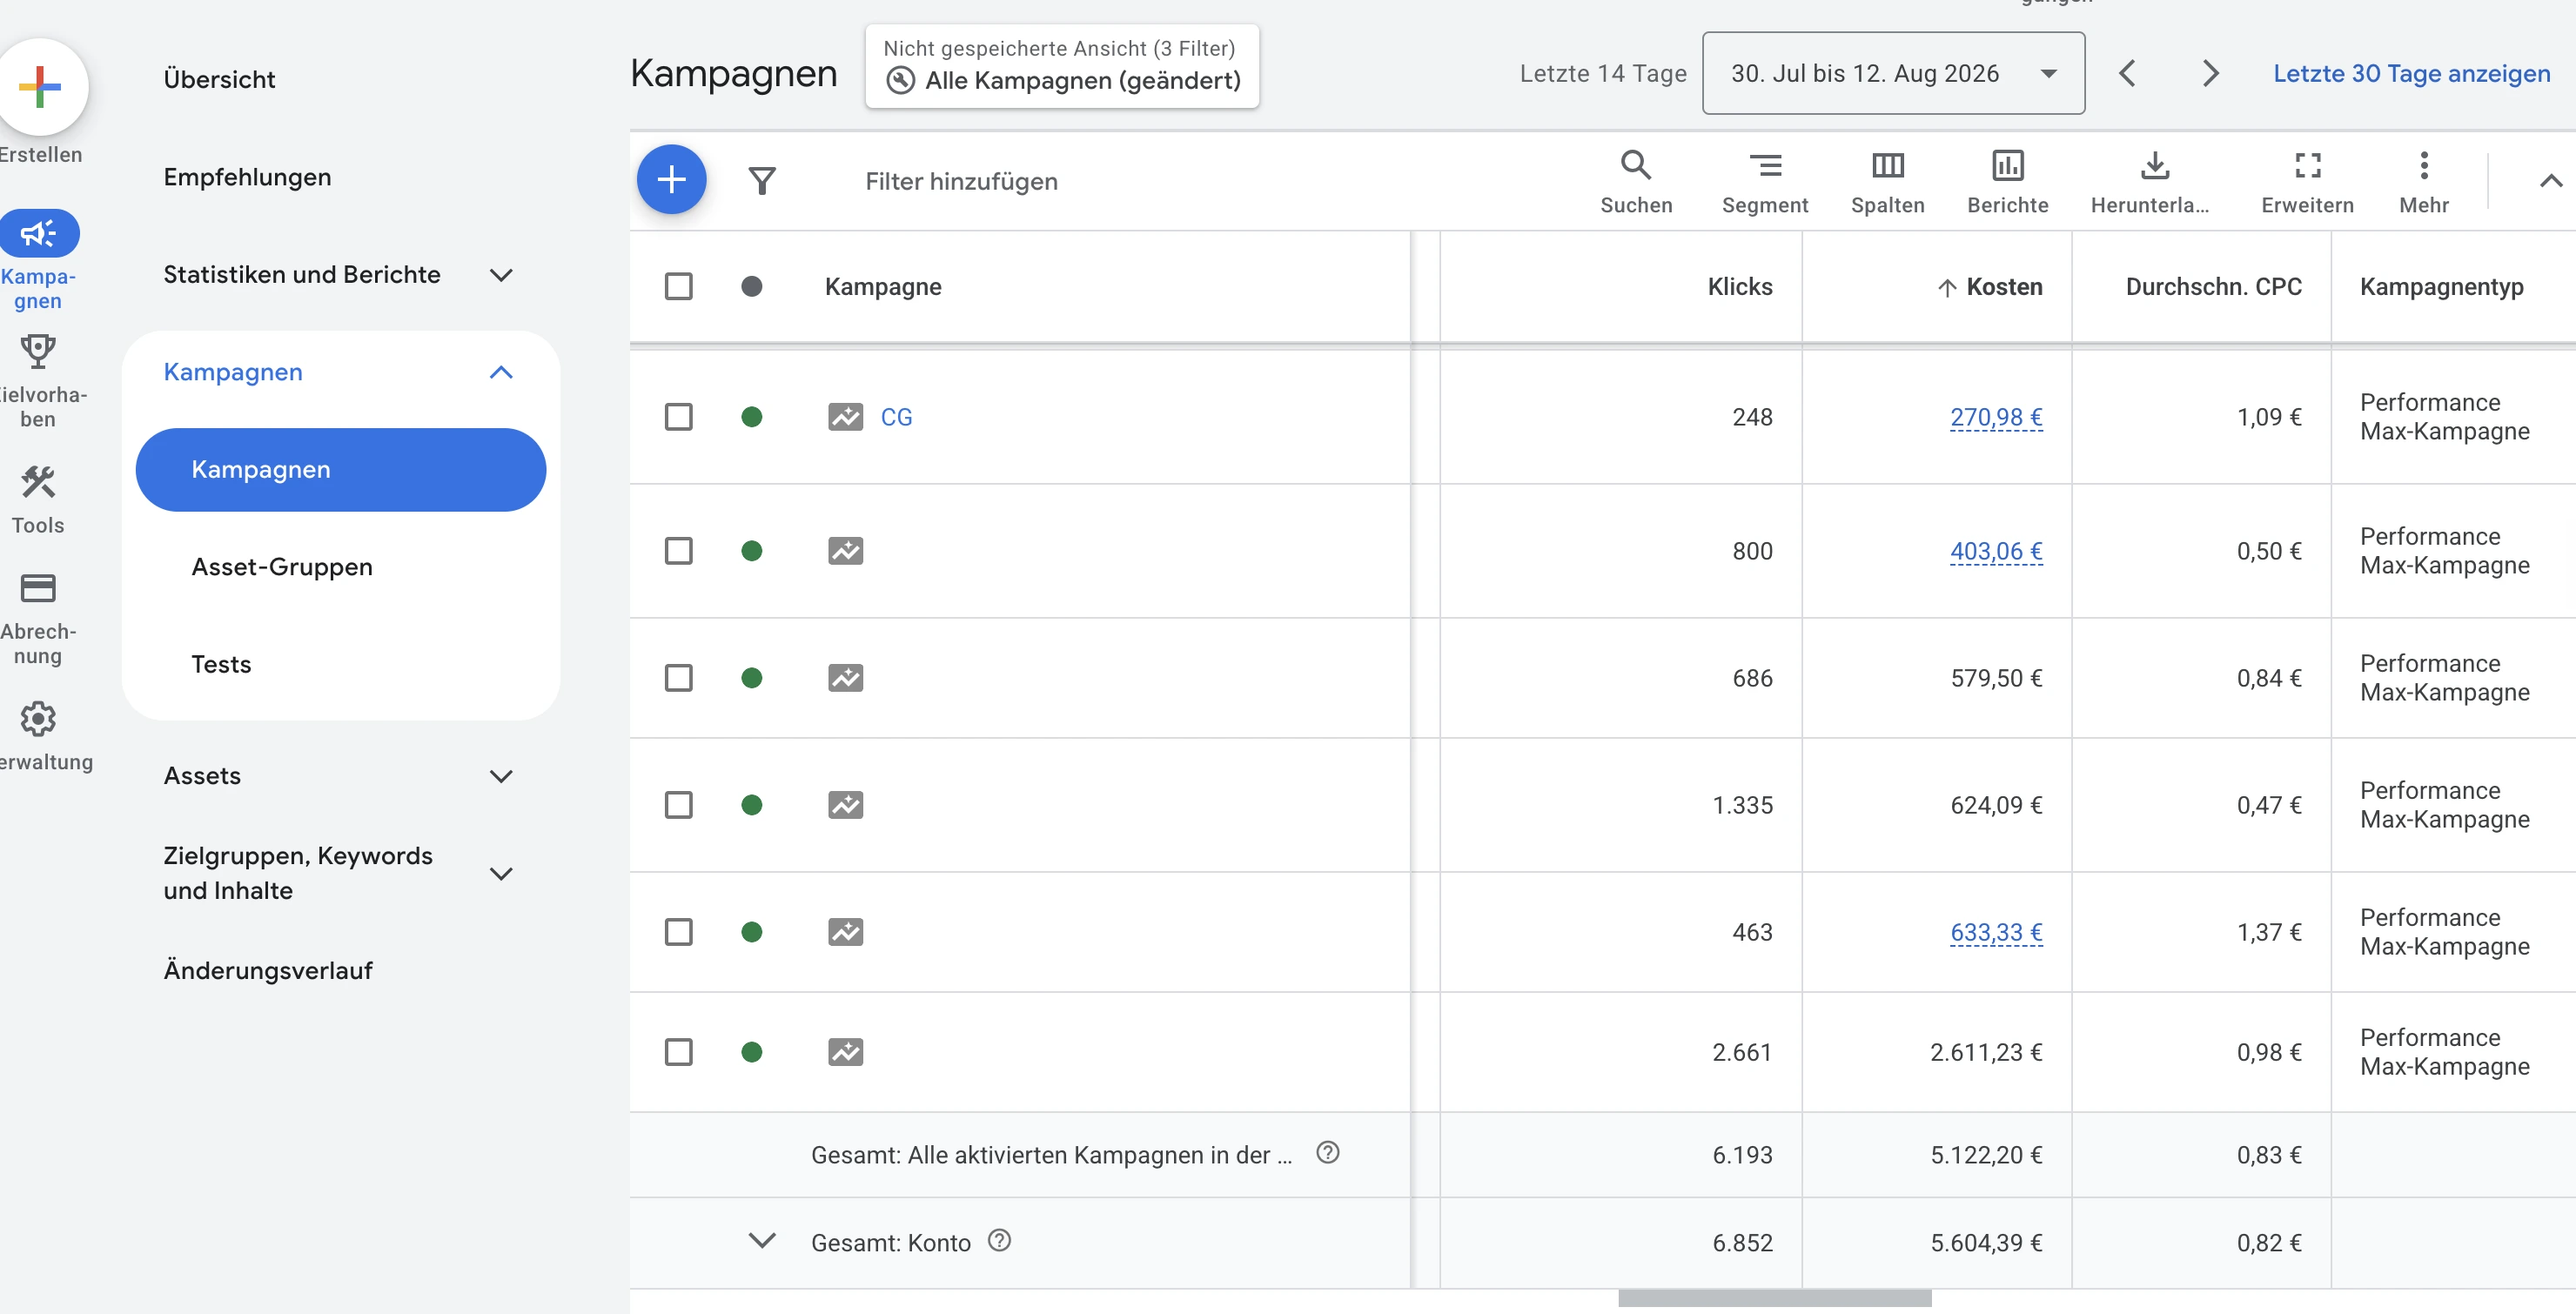
Task: Open the Mehr three-dot menu
Action: click(x=2423, y=165)
